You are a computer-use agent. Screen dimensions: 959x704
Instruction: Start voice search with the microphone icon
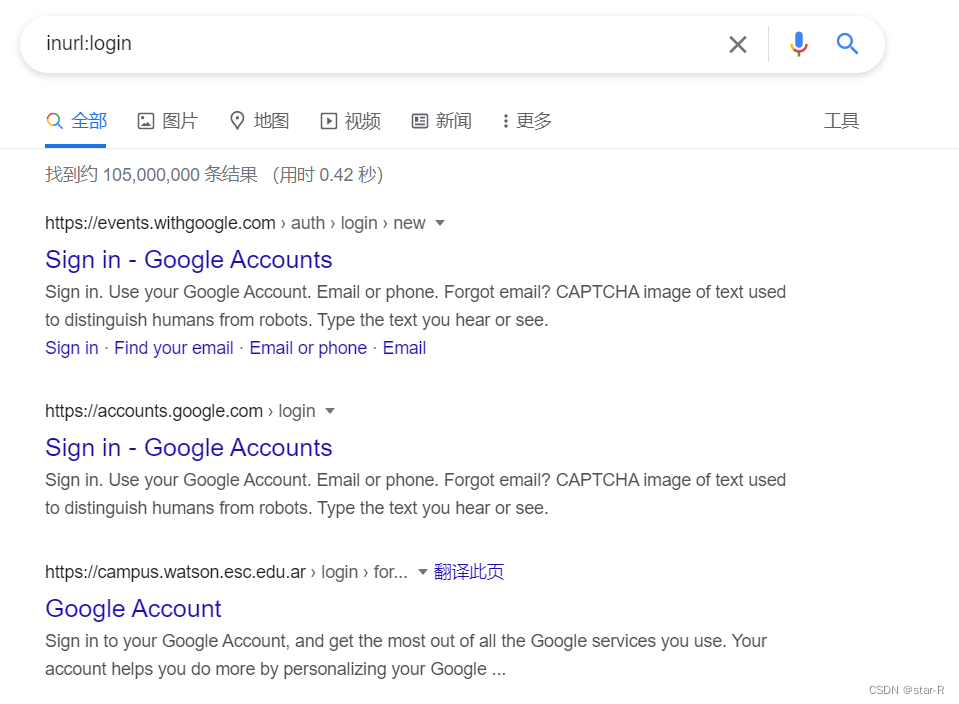(x=798, y=44)
